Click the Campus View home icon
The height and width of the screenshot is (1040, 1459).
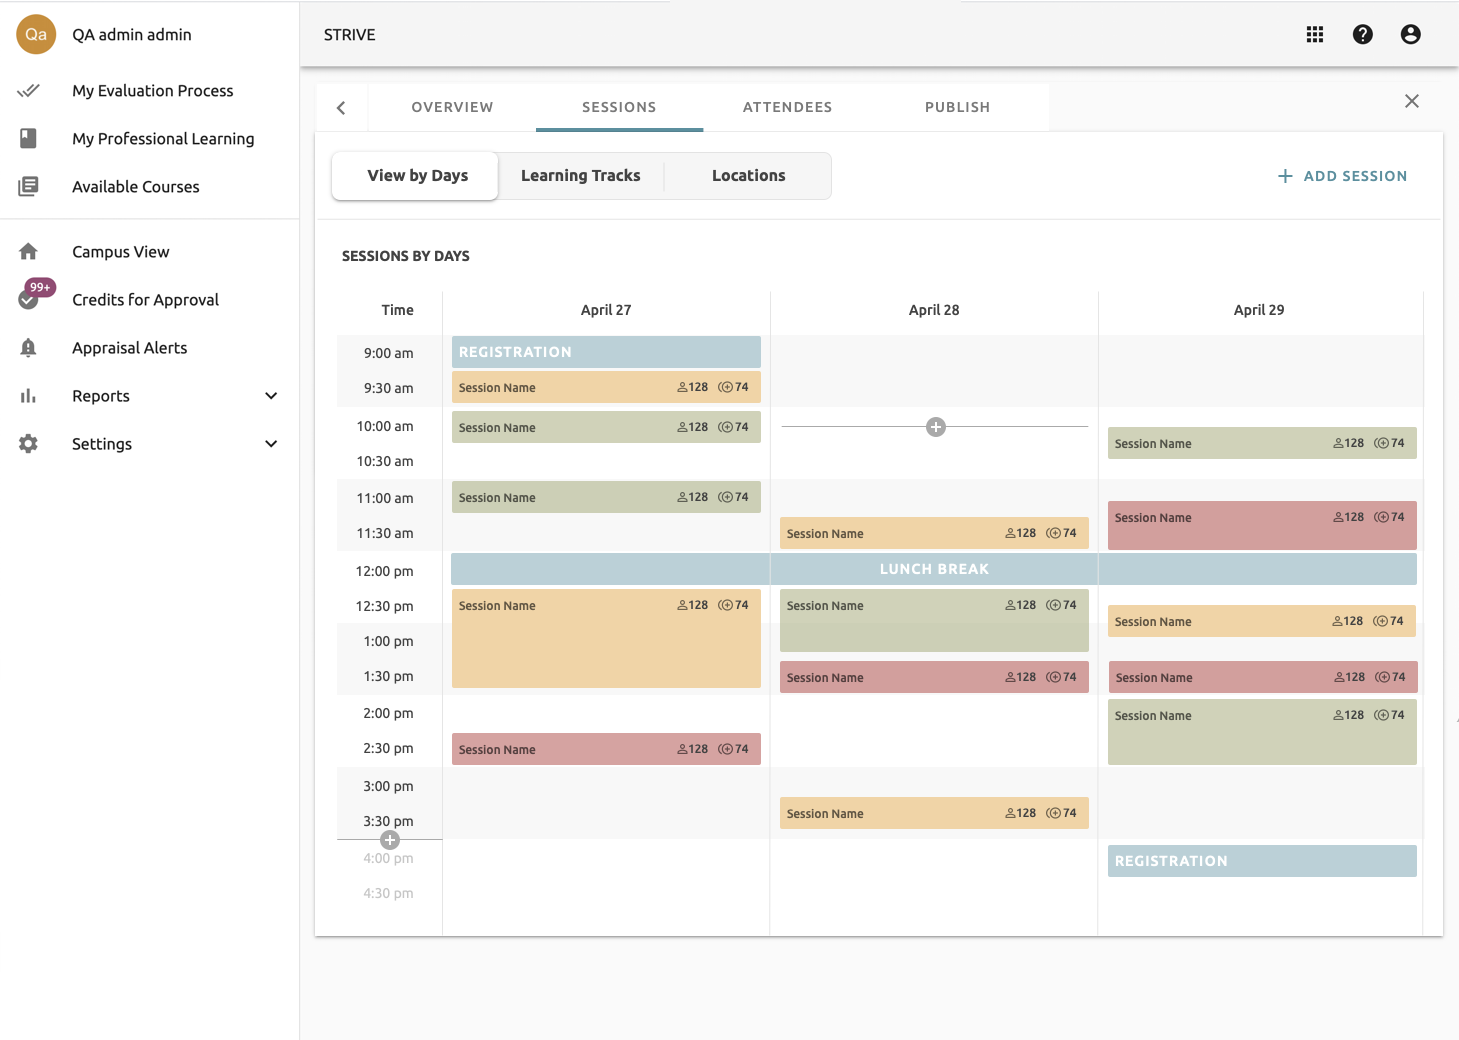[x=28, y=252]
